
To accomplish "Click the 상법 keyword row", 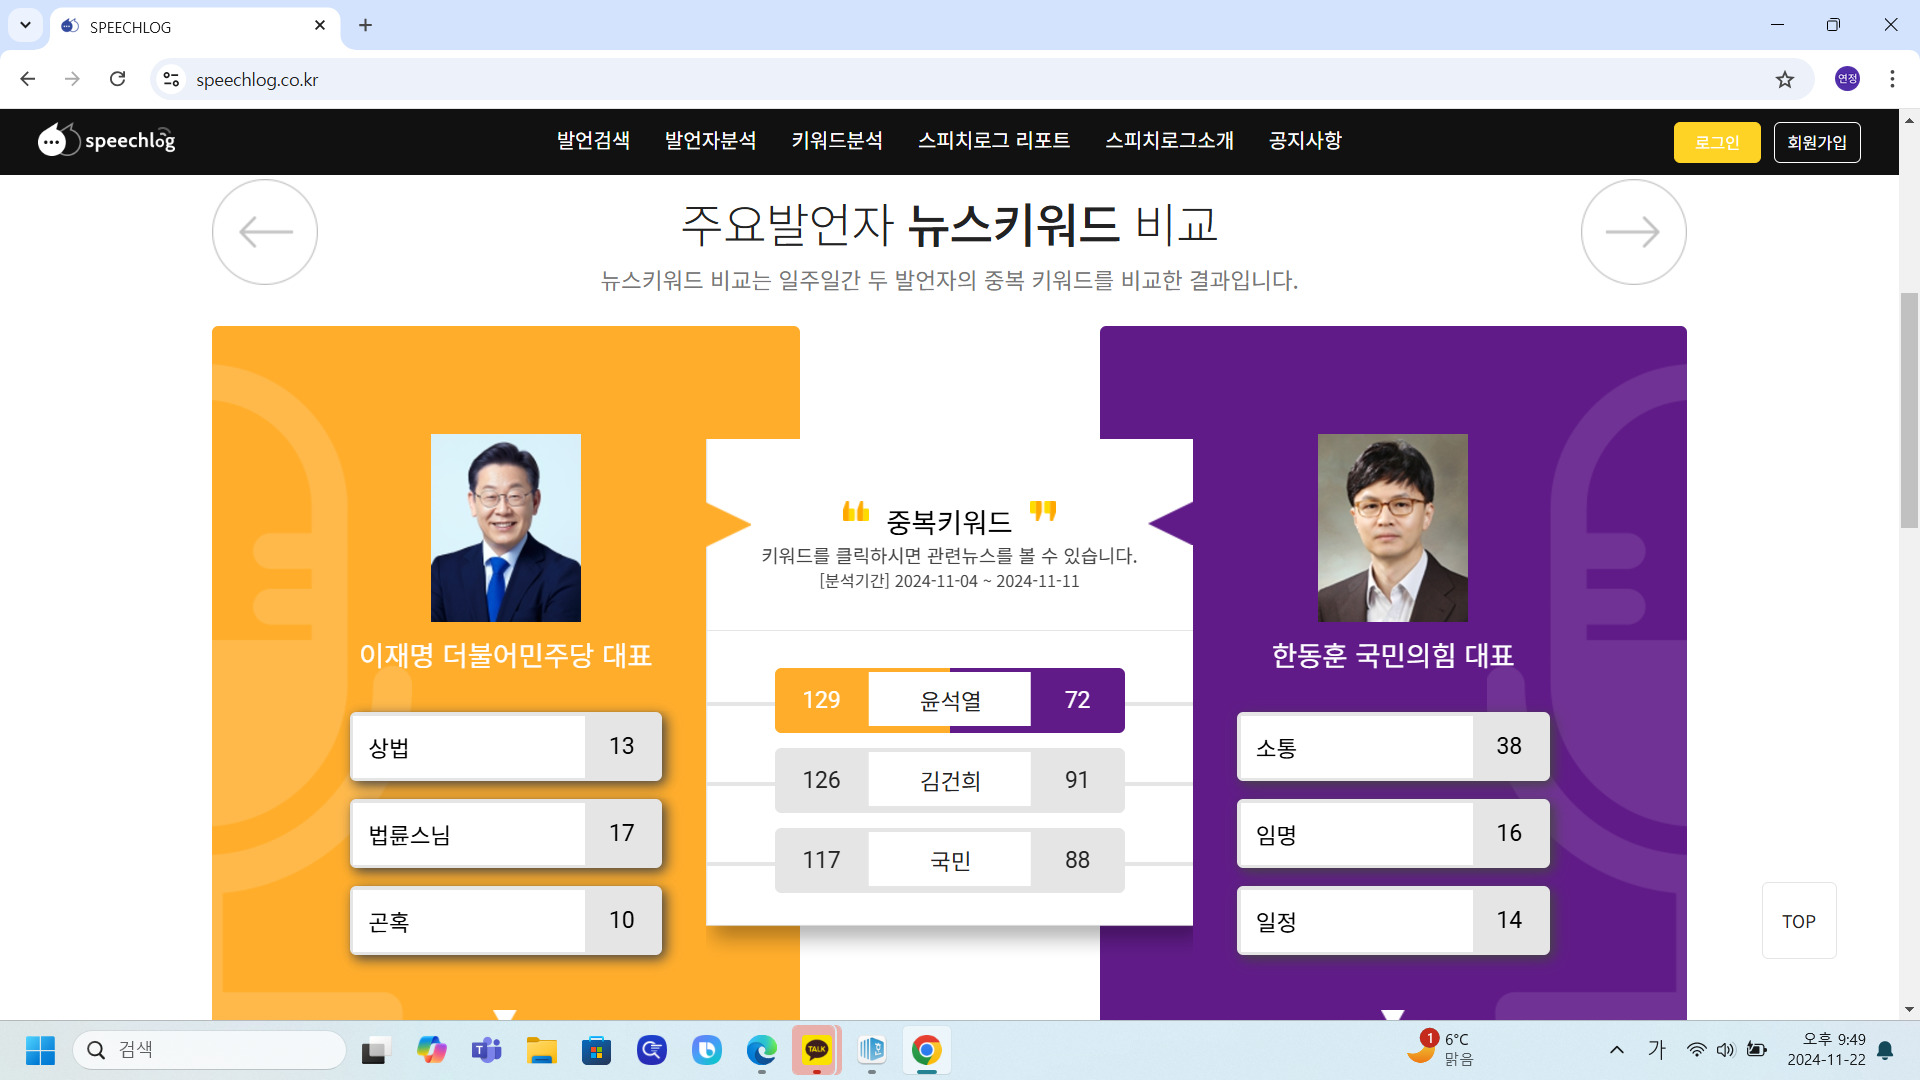I will pyautogui.click(x=506, y=746).
